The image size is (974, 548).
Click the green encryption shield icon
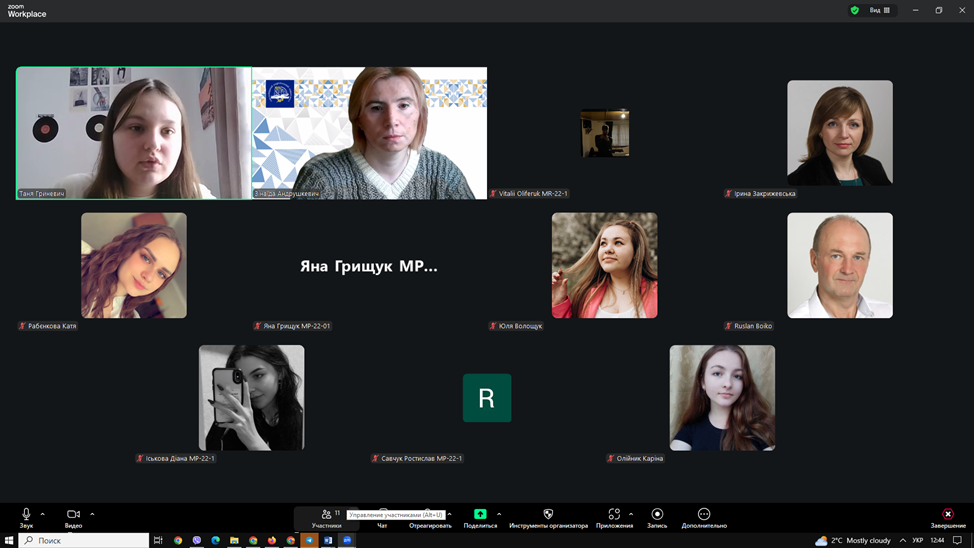(854, 10)
